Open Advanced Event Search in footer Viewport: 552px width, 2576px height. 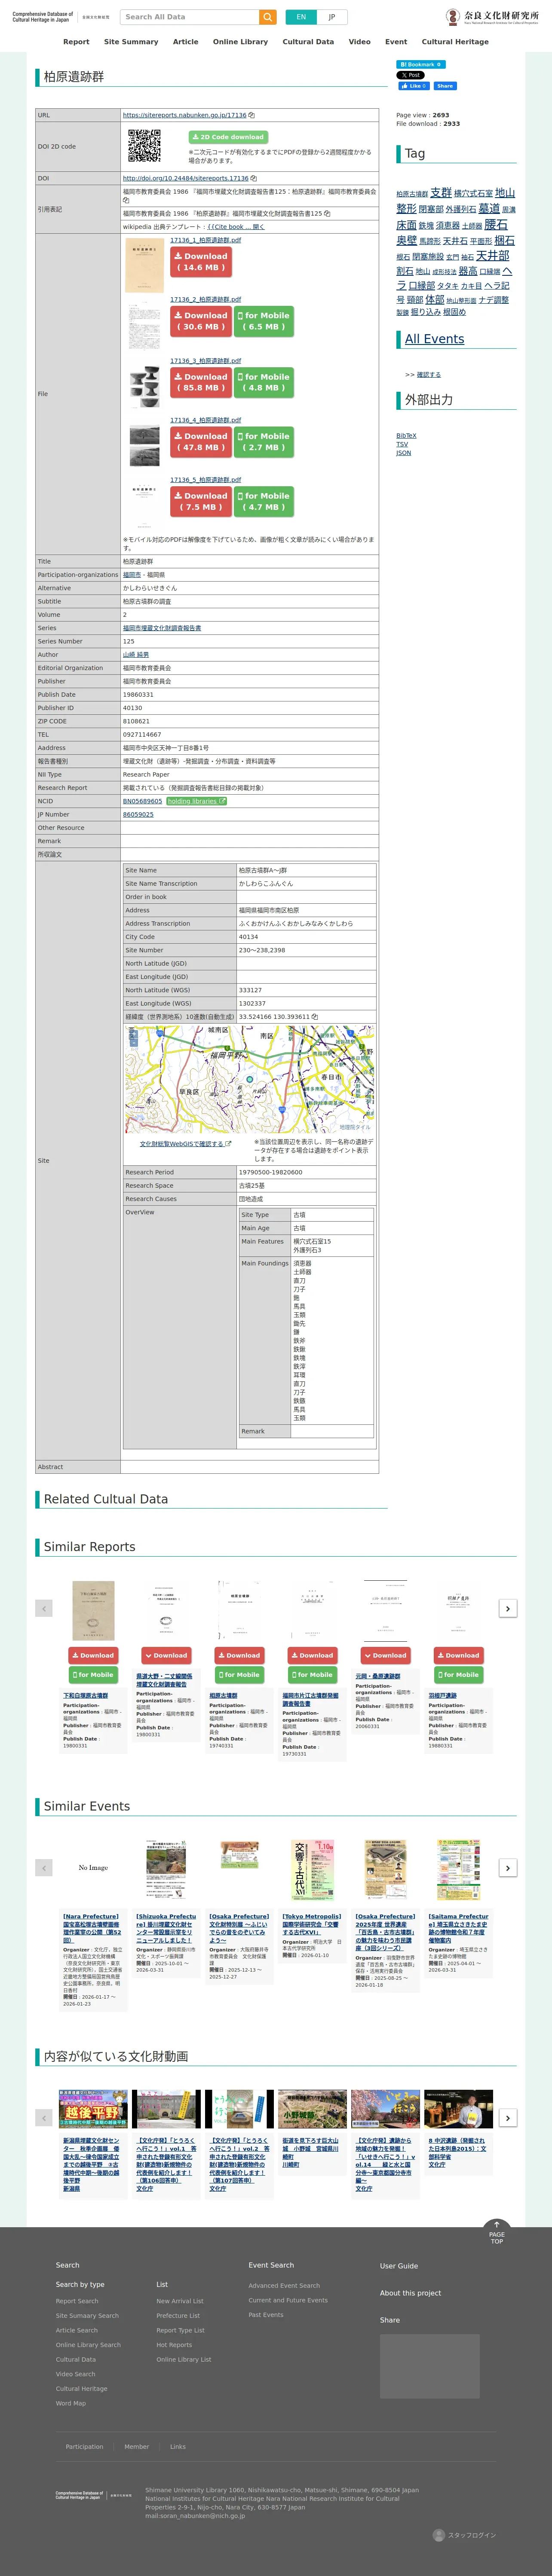pyautogui.click(x=284, y=2285)
